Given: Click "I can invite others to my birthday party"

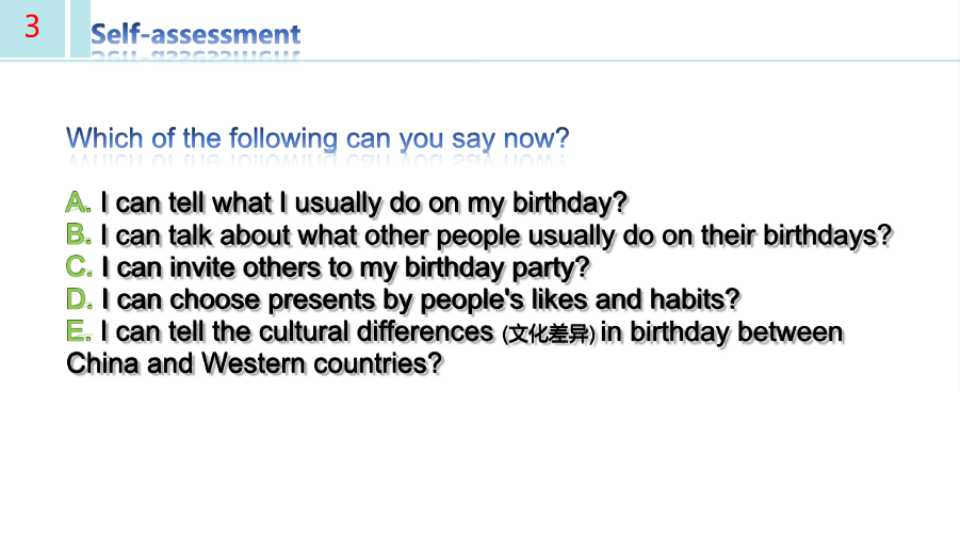Looking at the screenshot, I should coord(345,268).
